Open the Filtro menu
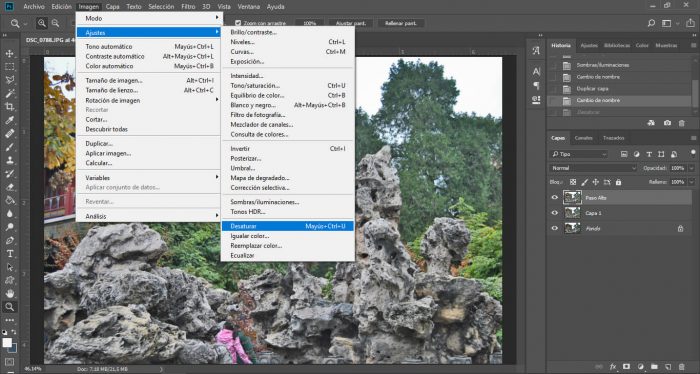Image resolution: width=700 pixels, height=374 pixels. 188,7
